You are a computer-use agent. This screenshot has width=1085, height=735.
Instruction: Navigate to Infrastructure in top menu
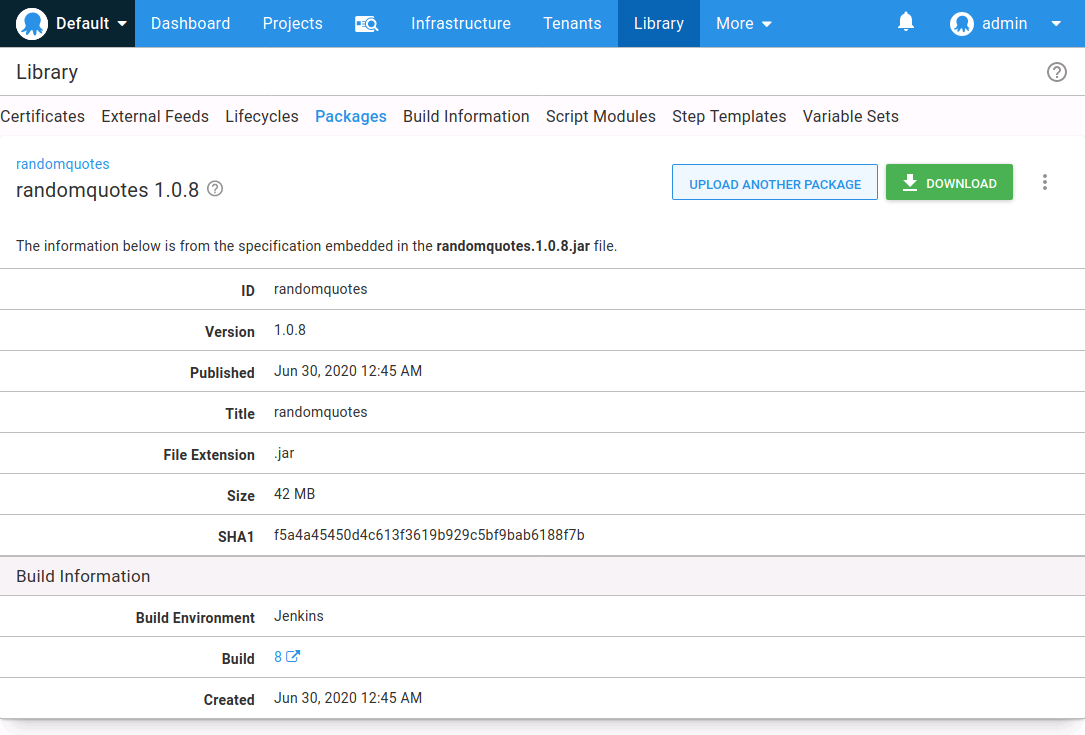[460, 24]
